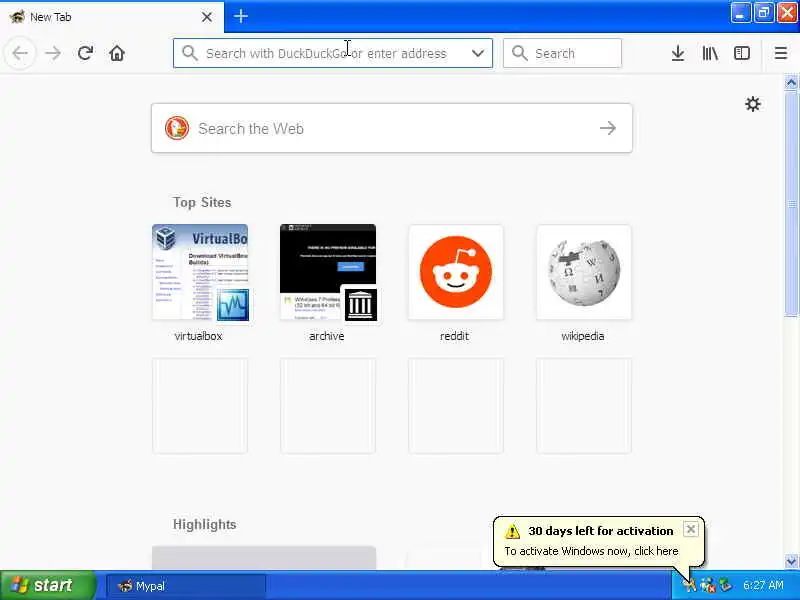Click the archive label text
The image size is (800, 600).
tap(327, 336)
